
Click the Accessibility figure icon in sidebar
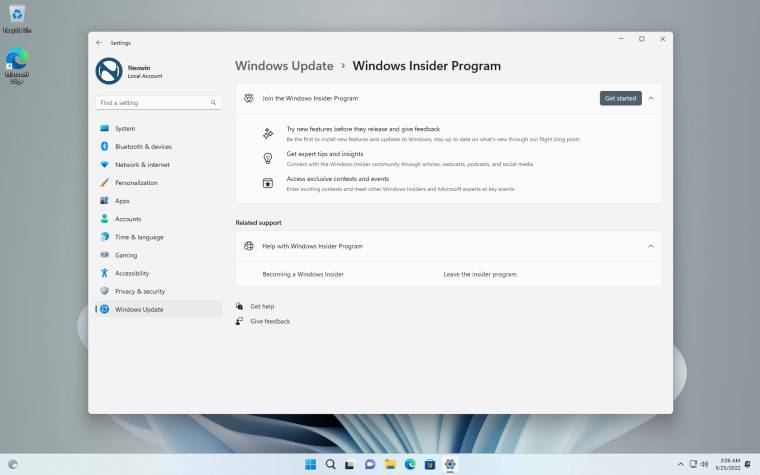[x=104, y=273]
